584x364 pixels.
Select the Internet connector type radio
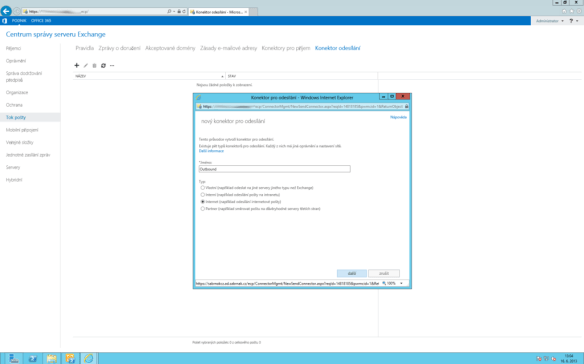pos(203,202)
